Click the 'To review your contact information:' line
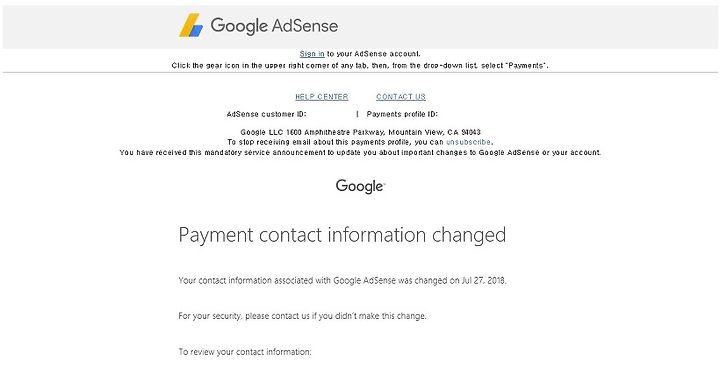 pos(245,352)
